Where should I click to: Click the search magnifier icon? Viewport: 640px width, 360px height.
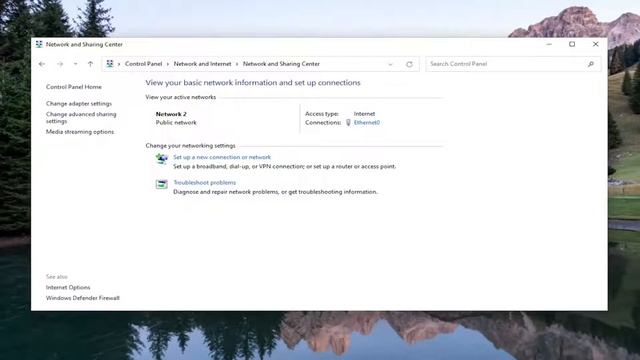591,64
